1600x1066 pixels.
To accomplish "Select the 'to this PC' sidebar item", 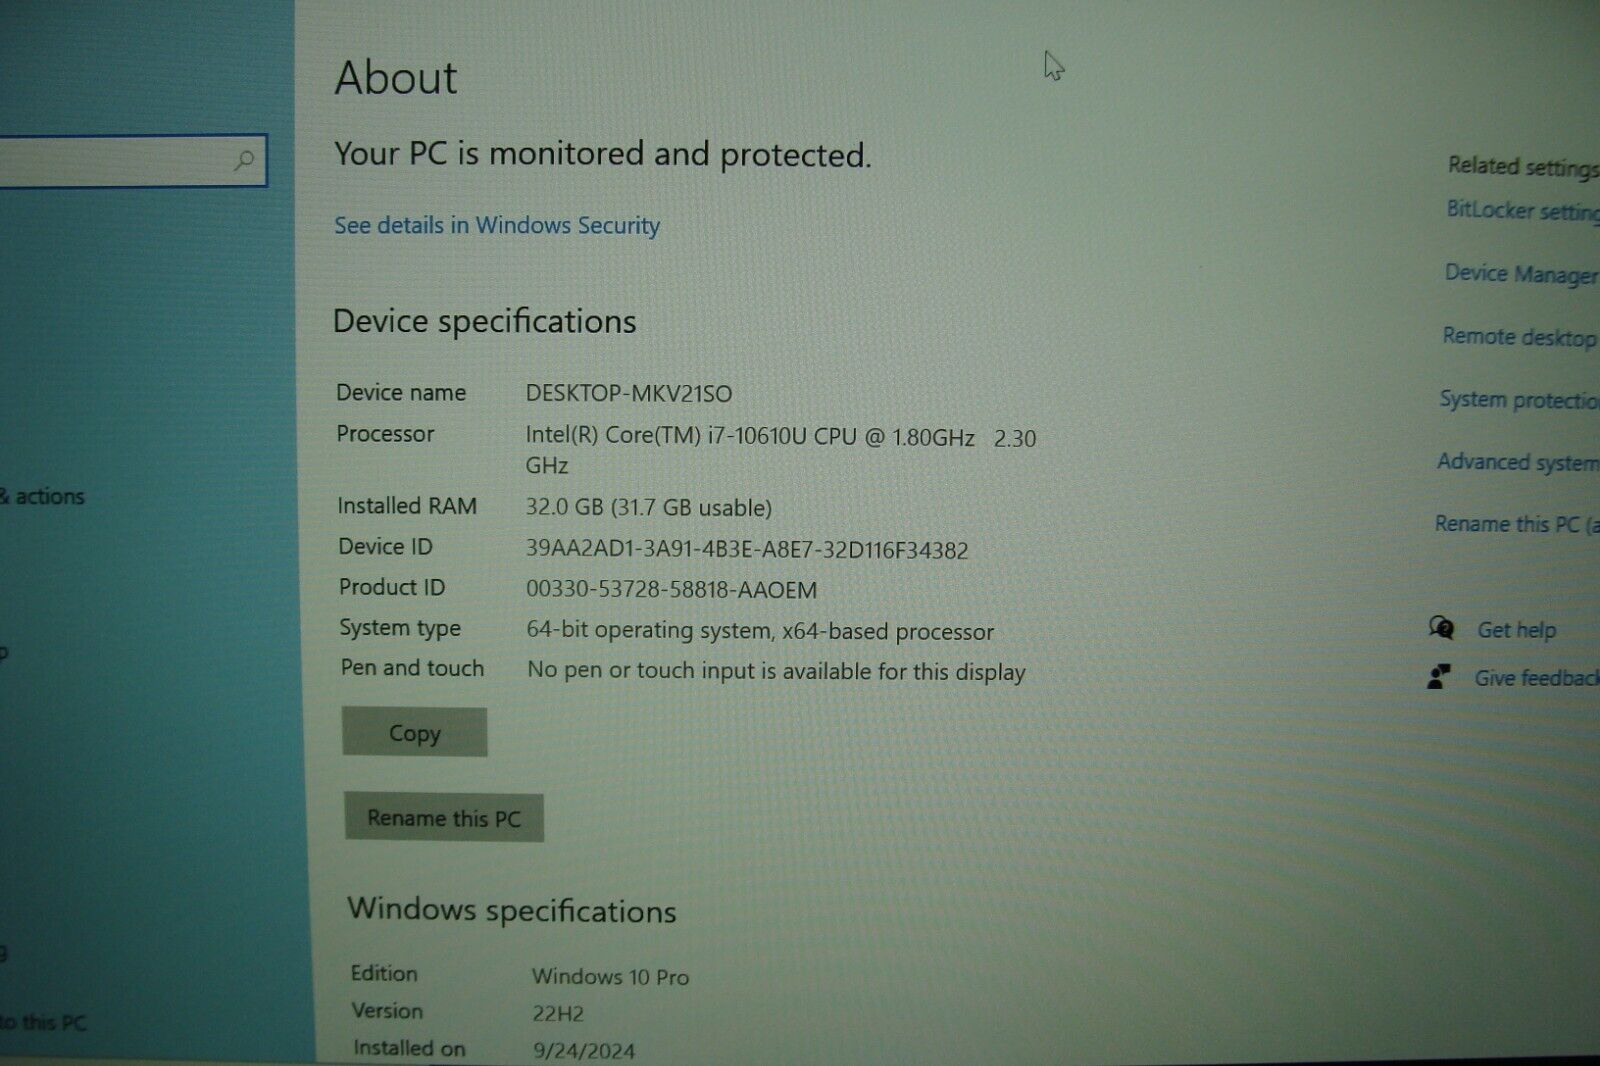I will pos(43,1023).
